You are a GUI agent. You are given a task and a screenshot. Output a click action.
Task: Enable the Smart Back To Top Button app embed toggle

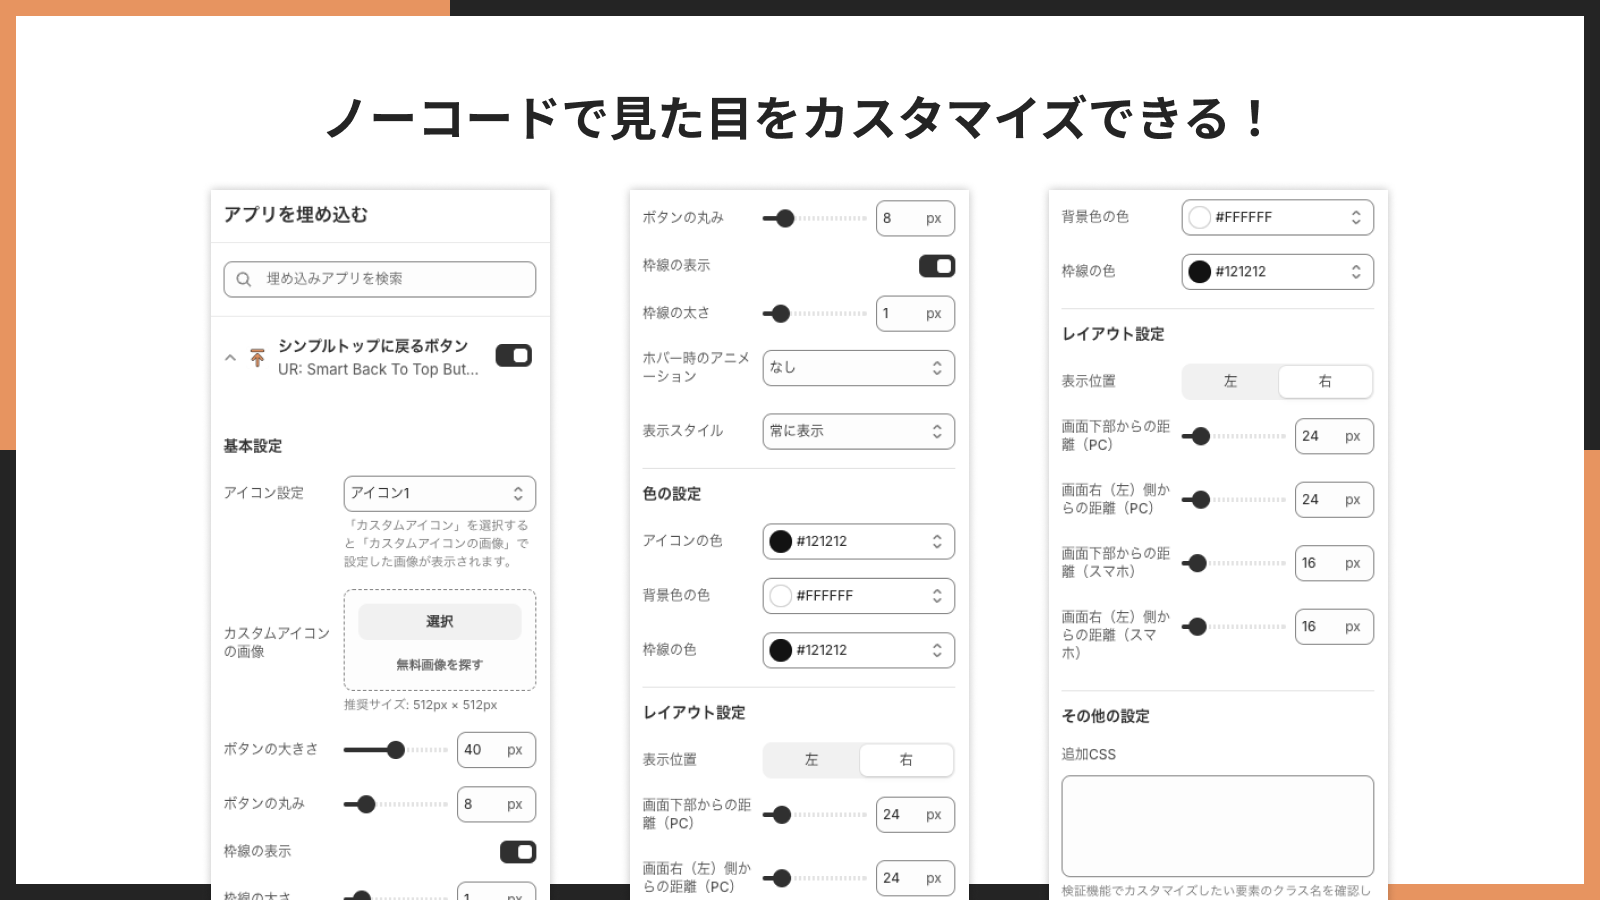click(x=513, y=355)
